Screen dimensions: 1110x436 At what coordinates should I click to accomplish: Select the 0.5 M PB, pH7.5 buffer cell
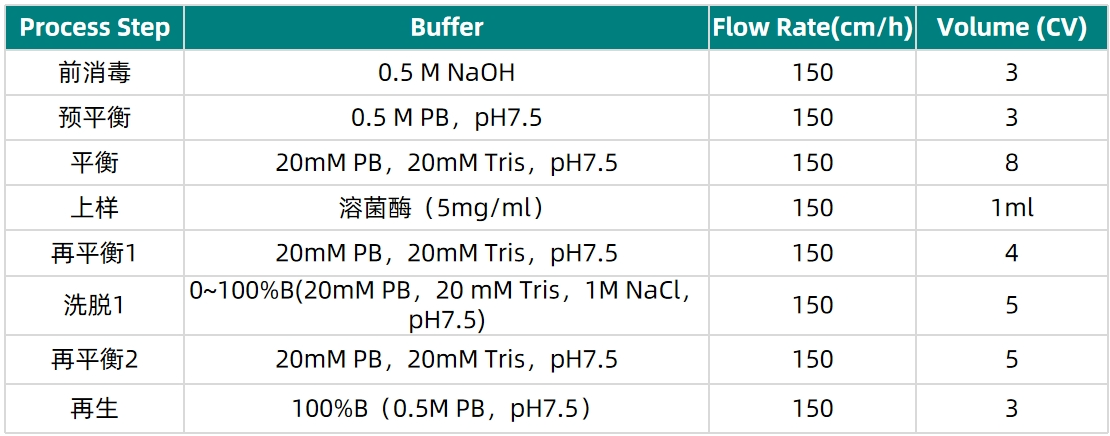click(447, 118)
